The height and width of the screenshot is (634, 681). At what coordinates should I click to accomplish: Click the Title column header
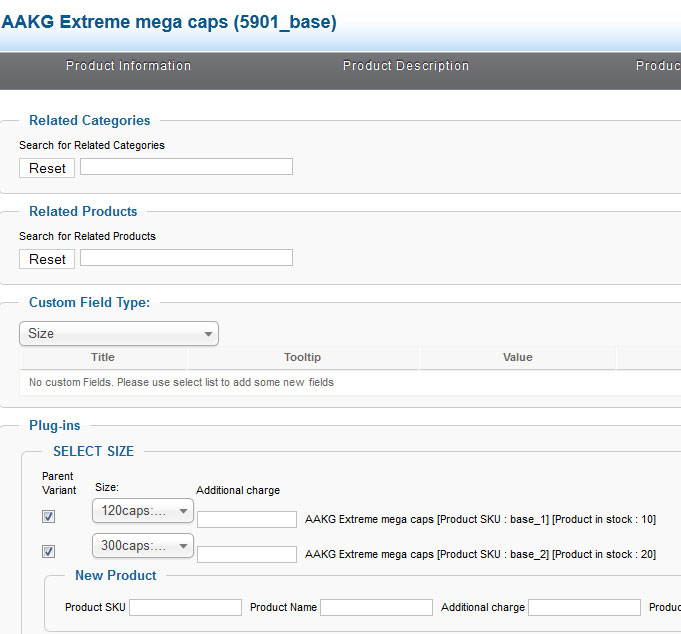[x=103, y=357]
